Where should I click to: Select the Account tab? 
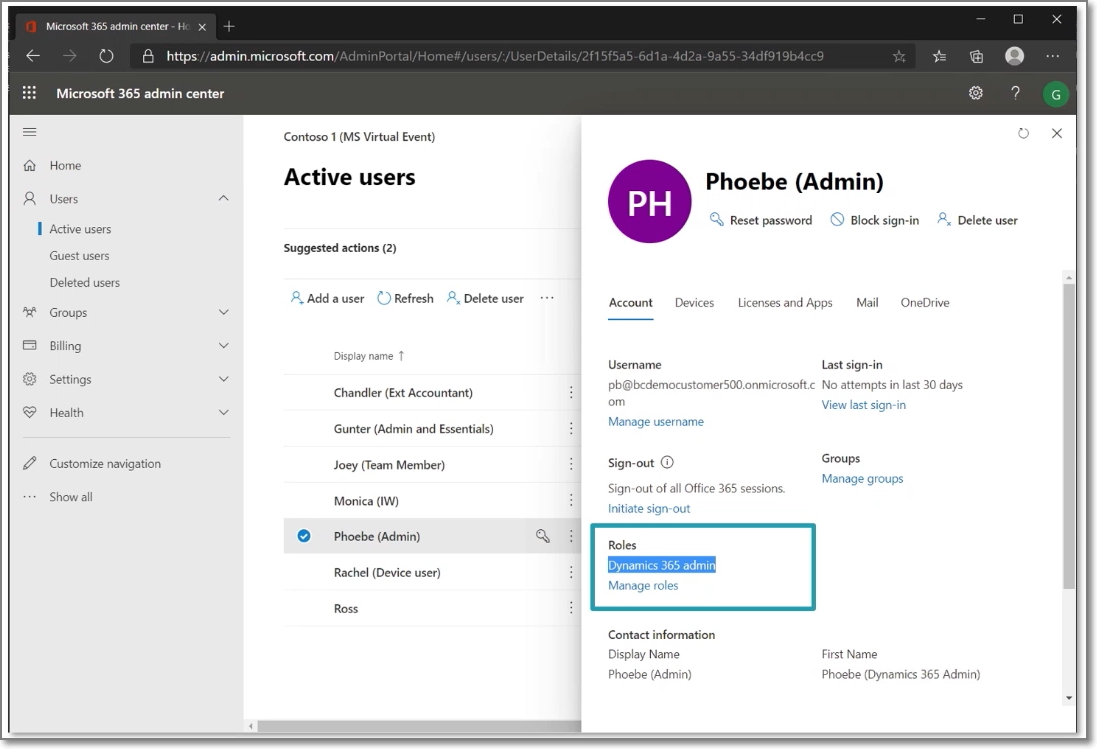pos(630,303)
